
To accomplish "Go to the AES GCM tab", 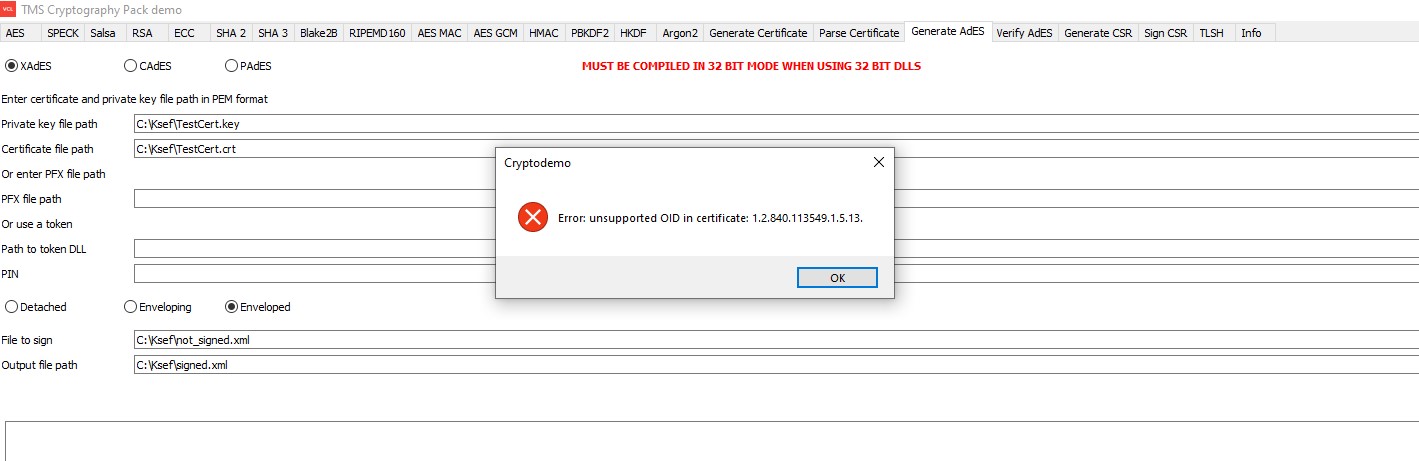I will coord(495,33).
